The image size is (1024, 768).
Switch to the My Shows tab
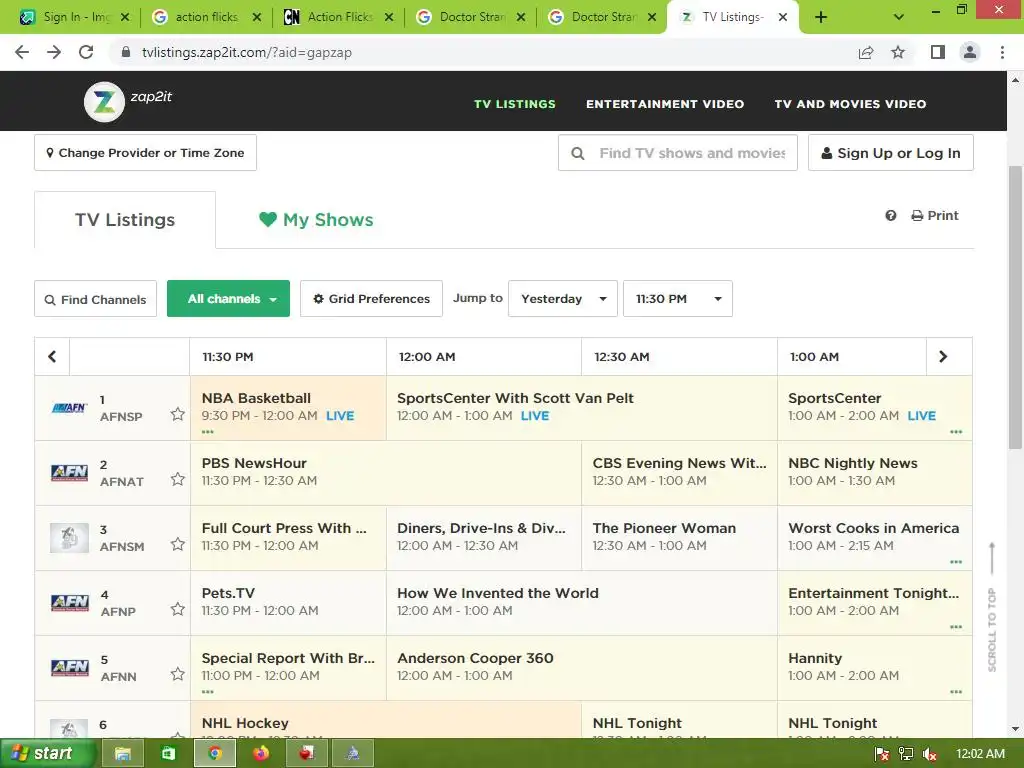[316, 219]
